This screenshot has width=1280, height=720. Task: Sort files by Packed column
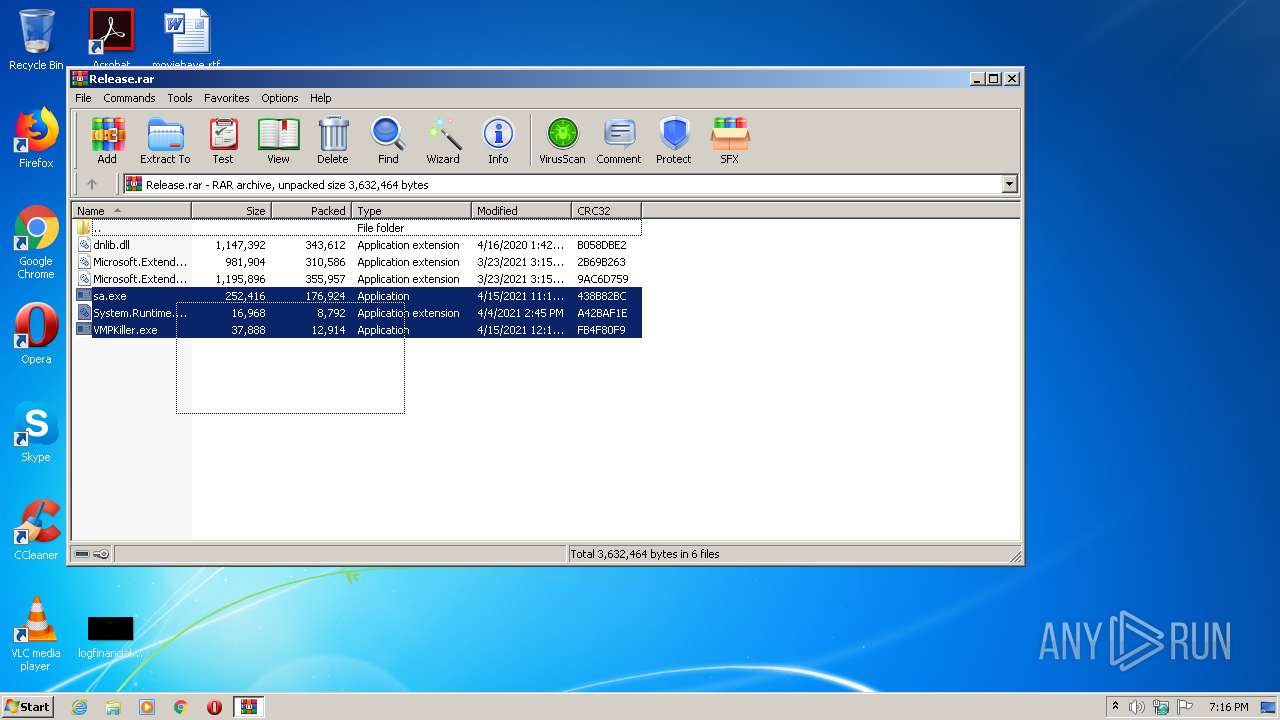(311, 211)
